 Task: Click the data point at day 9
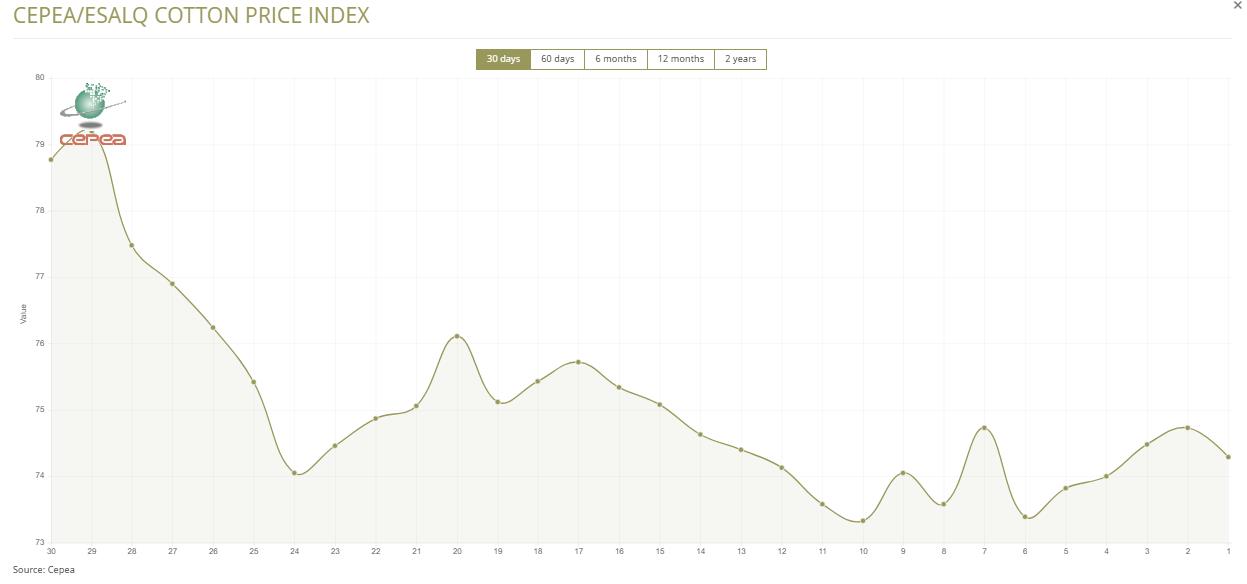[x=903, y=473]
